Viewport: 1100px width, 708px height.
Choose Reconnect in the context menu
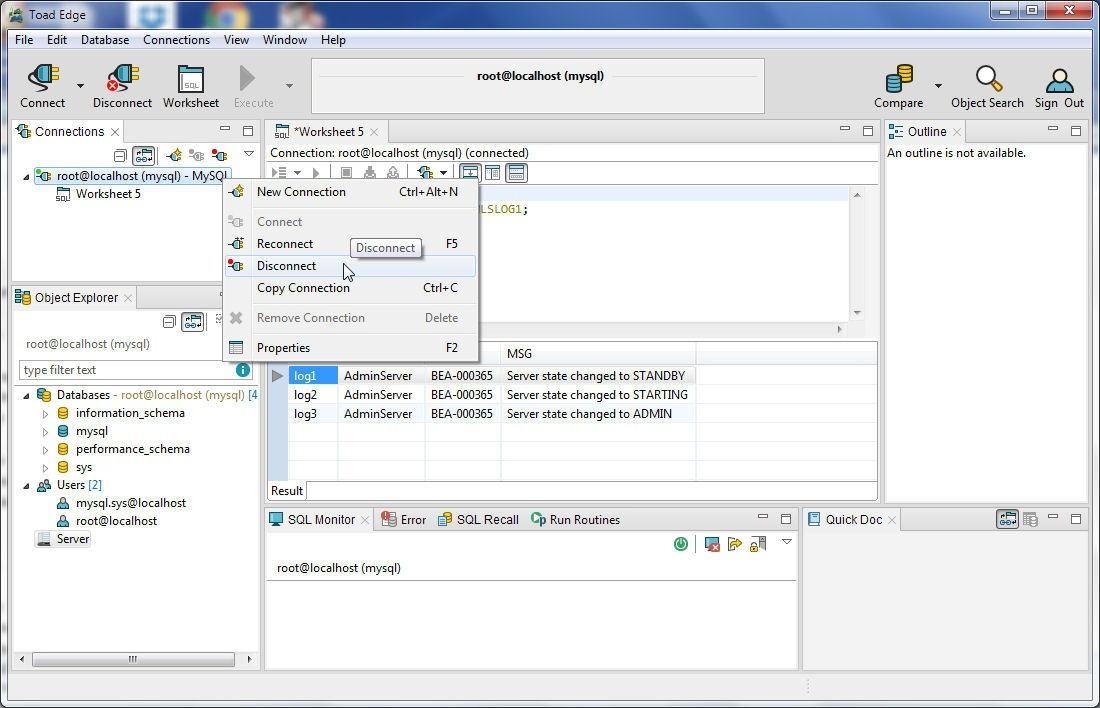350,243
